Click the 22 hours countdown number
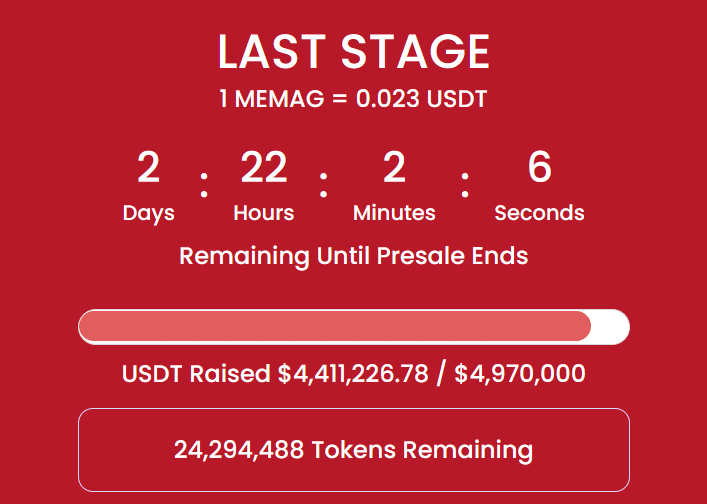The image size is (707, 504). point(264,167)
